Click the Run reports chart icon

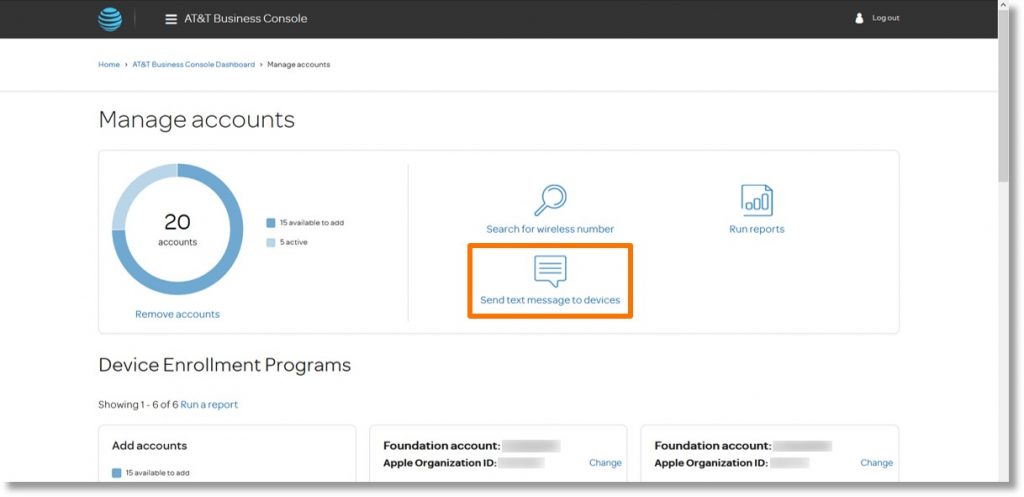tap(756, 200)
